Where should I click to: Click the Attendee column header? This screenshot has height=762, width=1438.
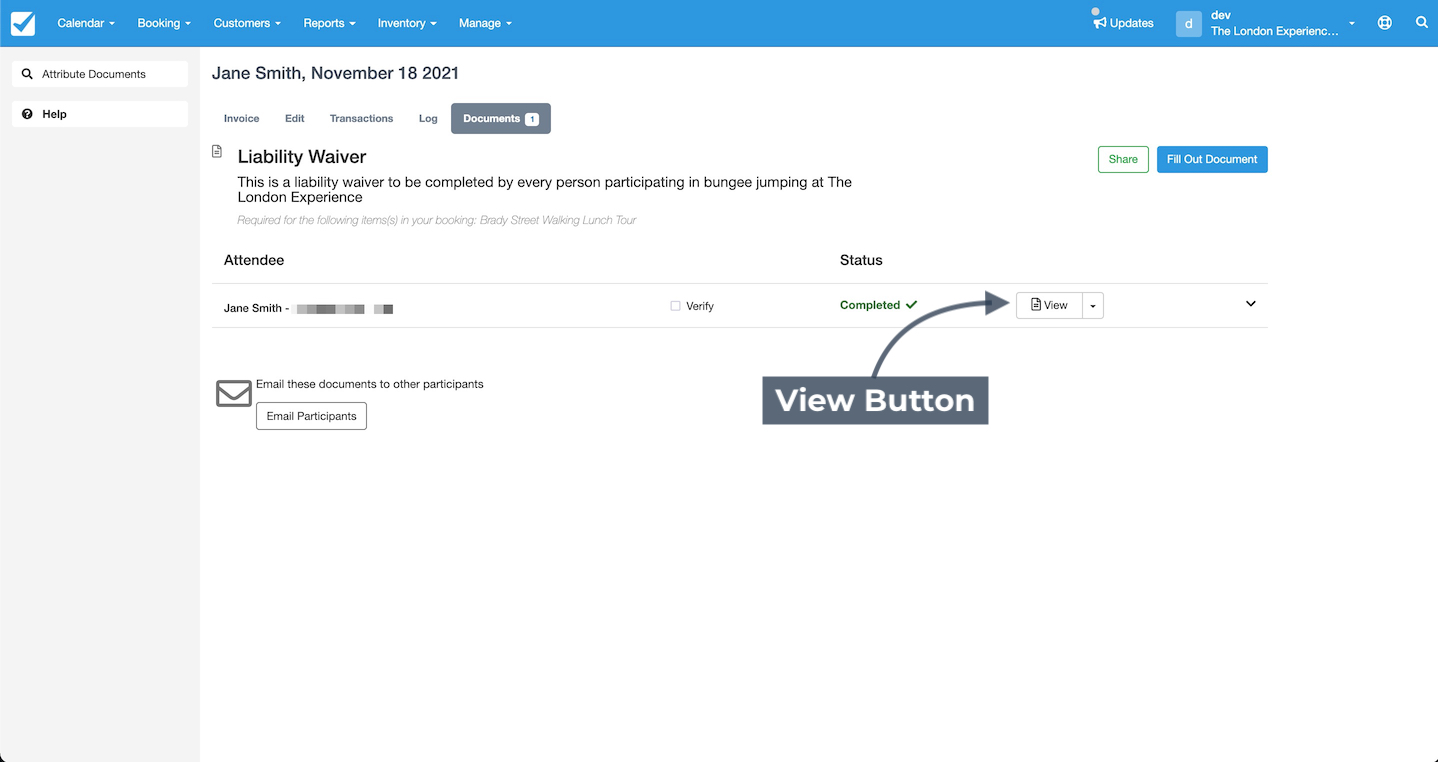[254, 260]
